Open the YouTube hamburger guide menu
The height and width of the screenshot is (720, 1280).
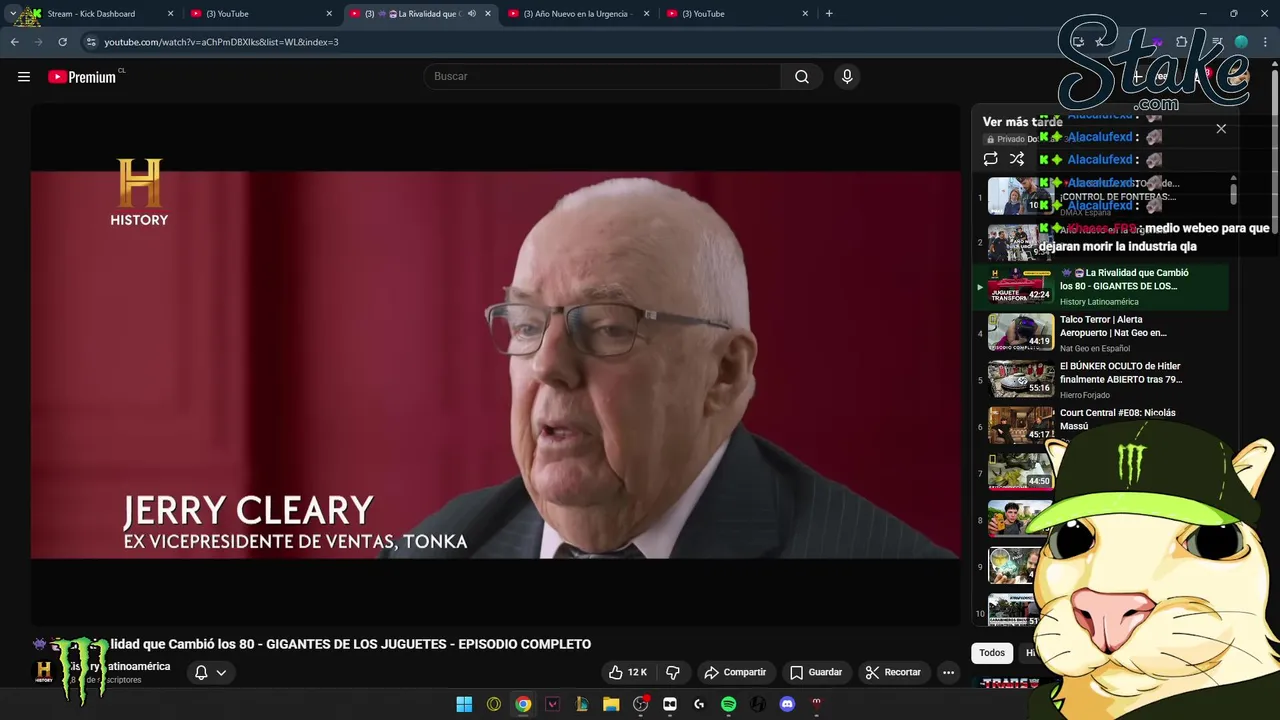(x=24, y=76)
